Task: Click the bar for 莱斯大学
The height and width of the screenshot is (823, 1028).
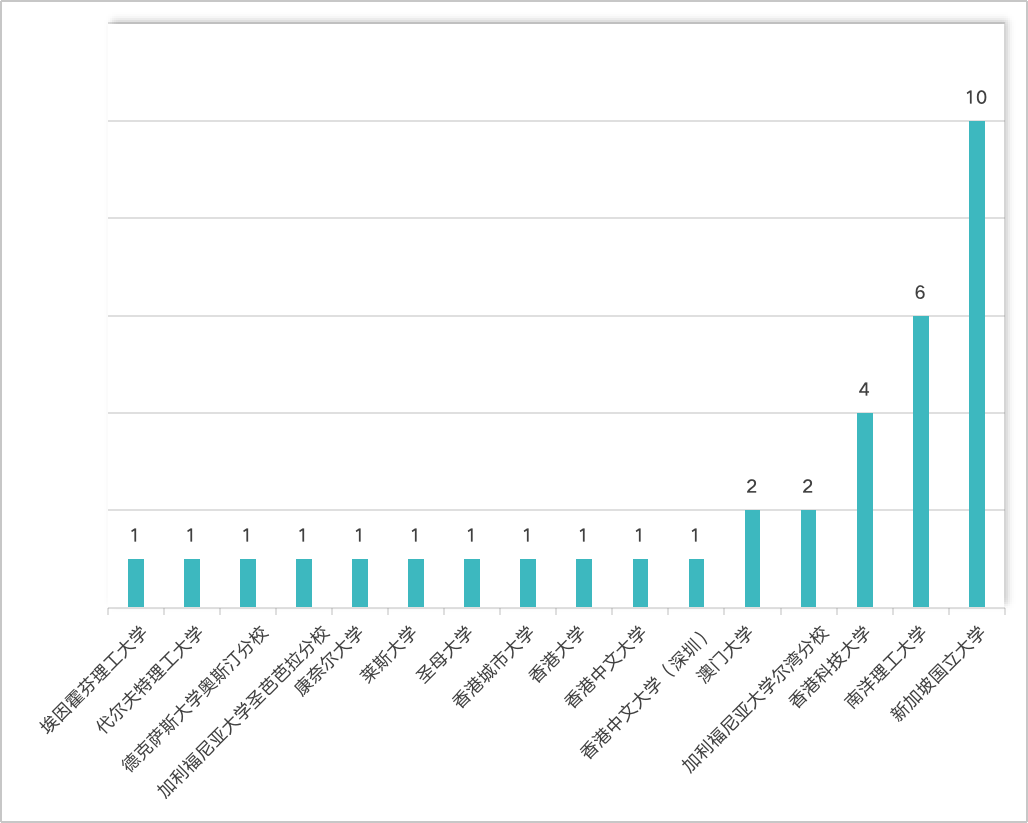Action: coord(416,583)
